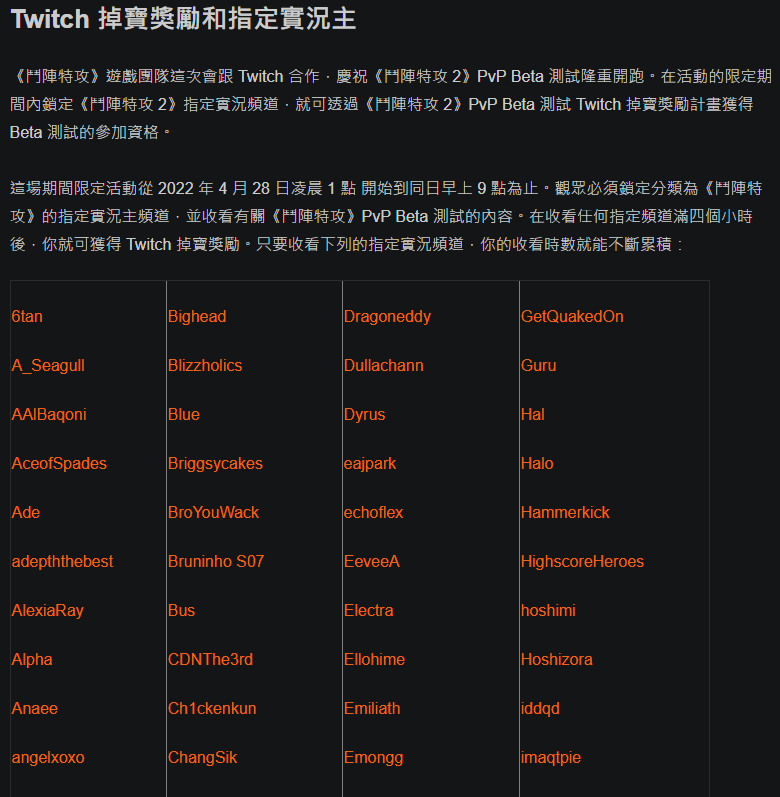Click the echoflex streamer link
This screenshot has width=780, height=797.
[373, 512]
